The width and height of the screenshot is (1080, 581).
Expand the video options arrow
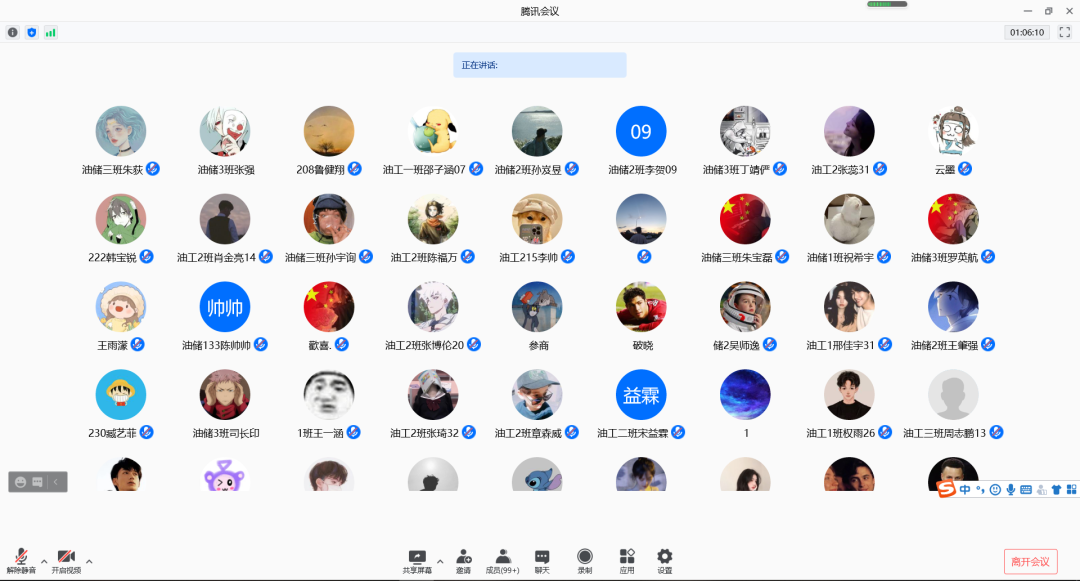point(89,561)
